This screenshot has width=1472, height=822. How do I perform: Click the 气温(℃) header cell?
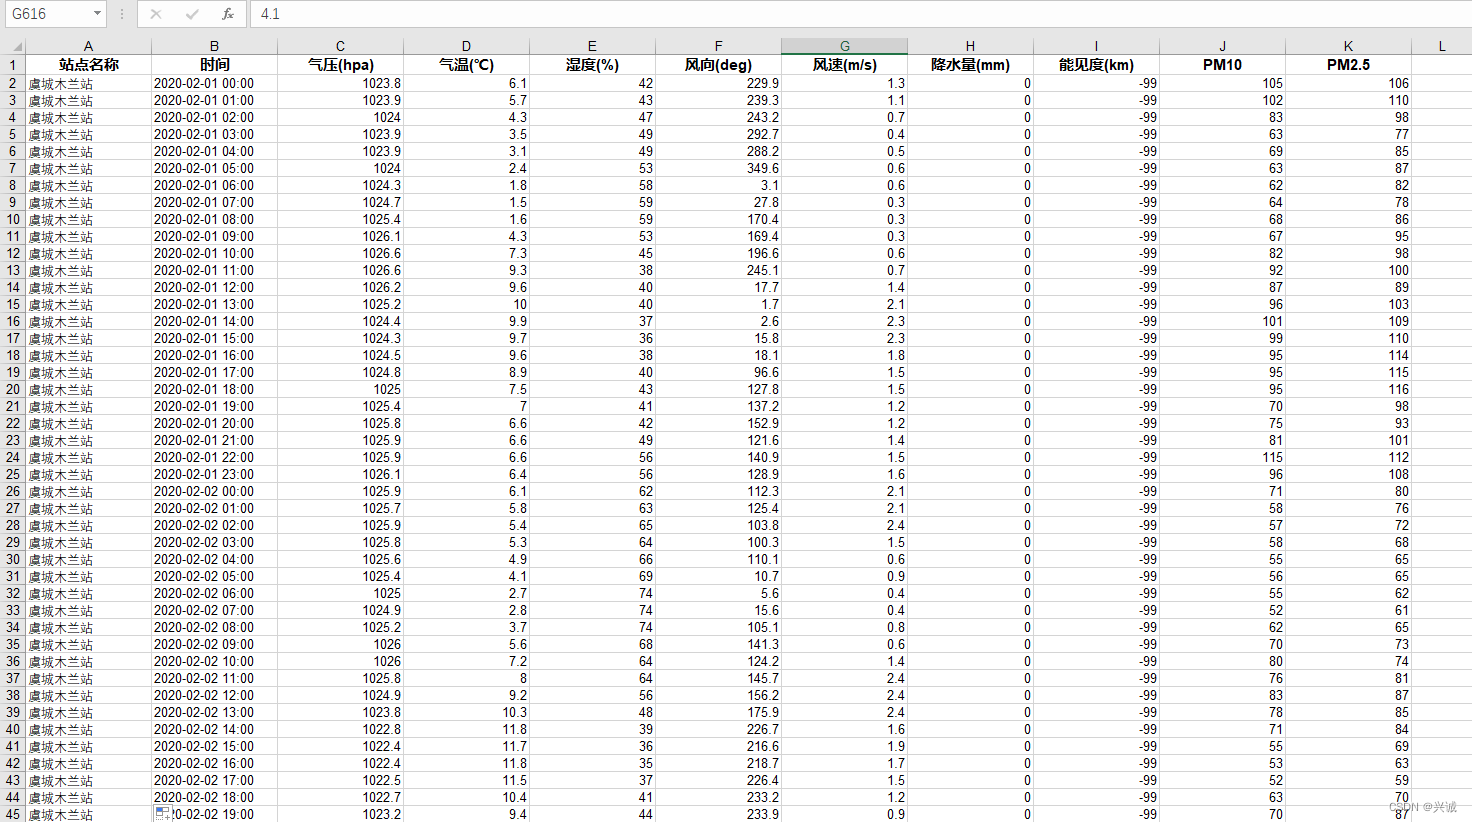466,65
